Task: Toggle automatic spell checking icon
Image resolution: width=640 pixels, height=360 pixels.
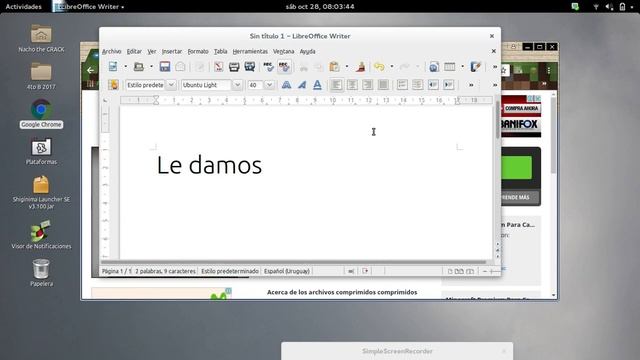Action: tap(284, 67)
